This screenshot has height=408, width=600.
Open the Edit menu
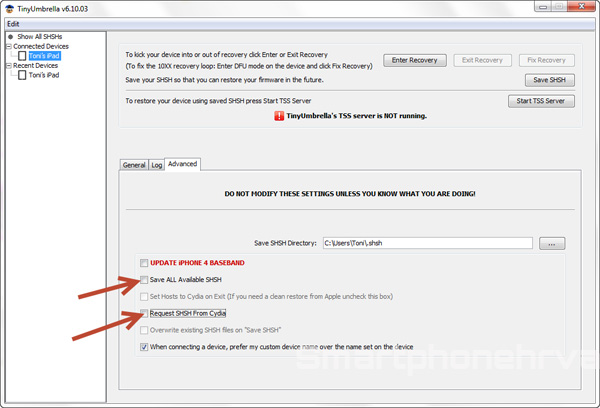tap(13, 23)
